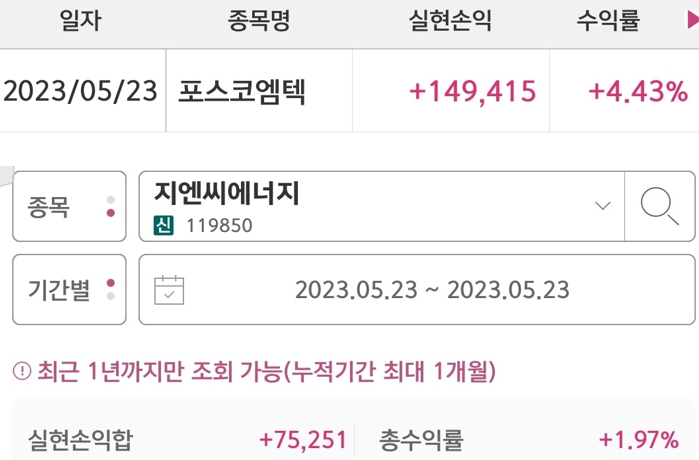699x460 pixels.
Task: Click the pink scroll-right arrow in header
Action: 693,20
